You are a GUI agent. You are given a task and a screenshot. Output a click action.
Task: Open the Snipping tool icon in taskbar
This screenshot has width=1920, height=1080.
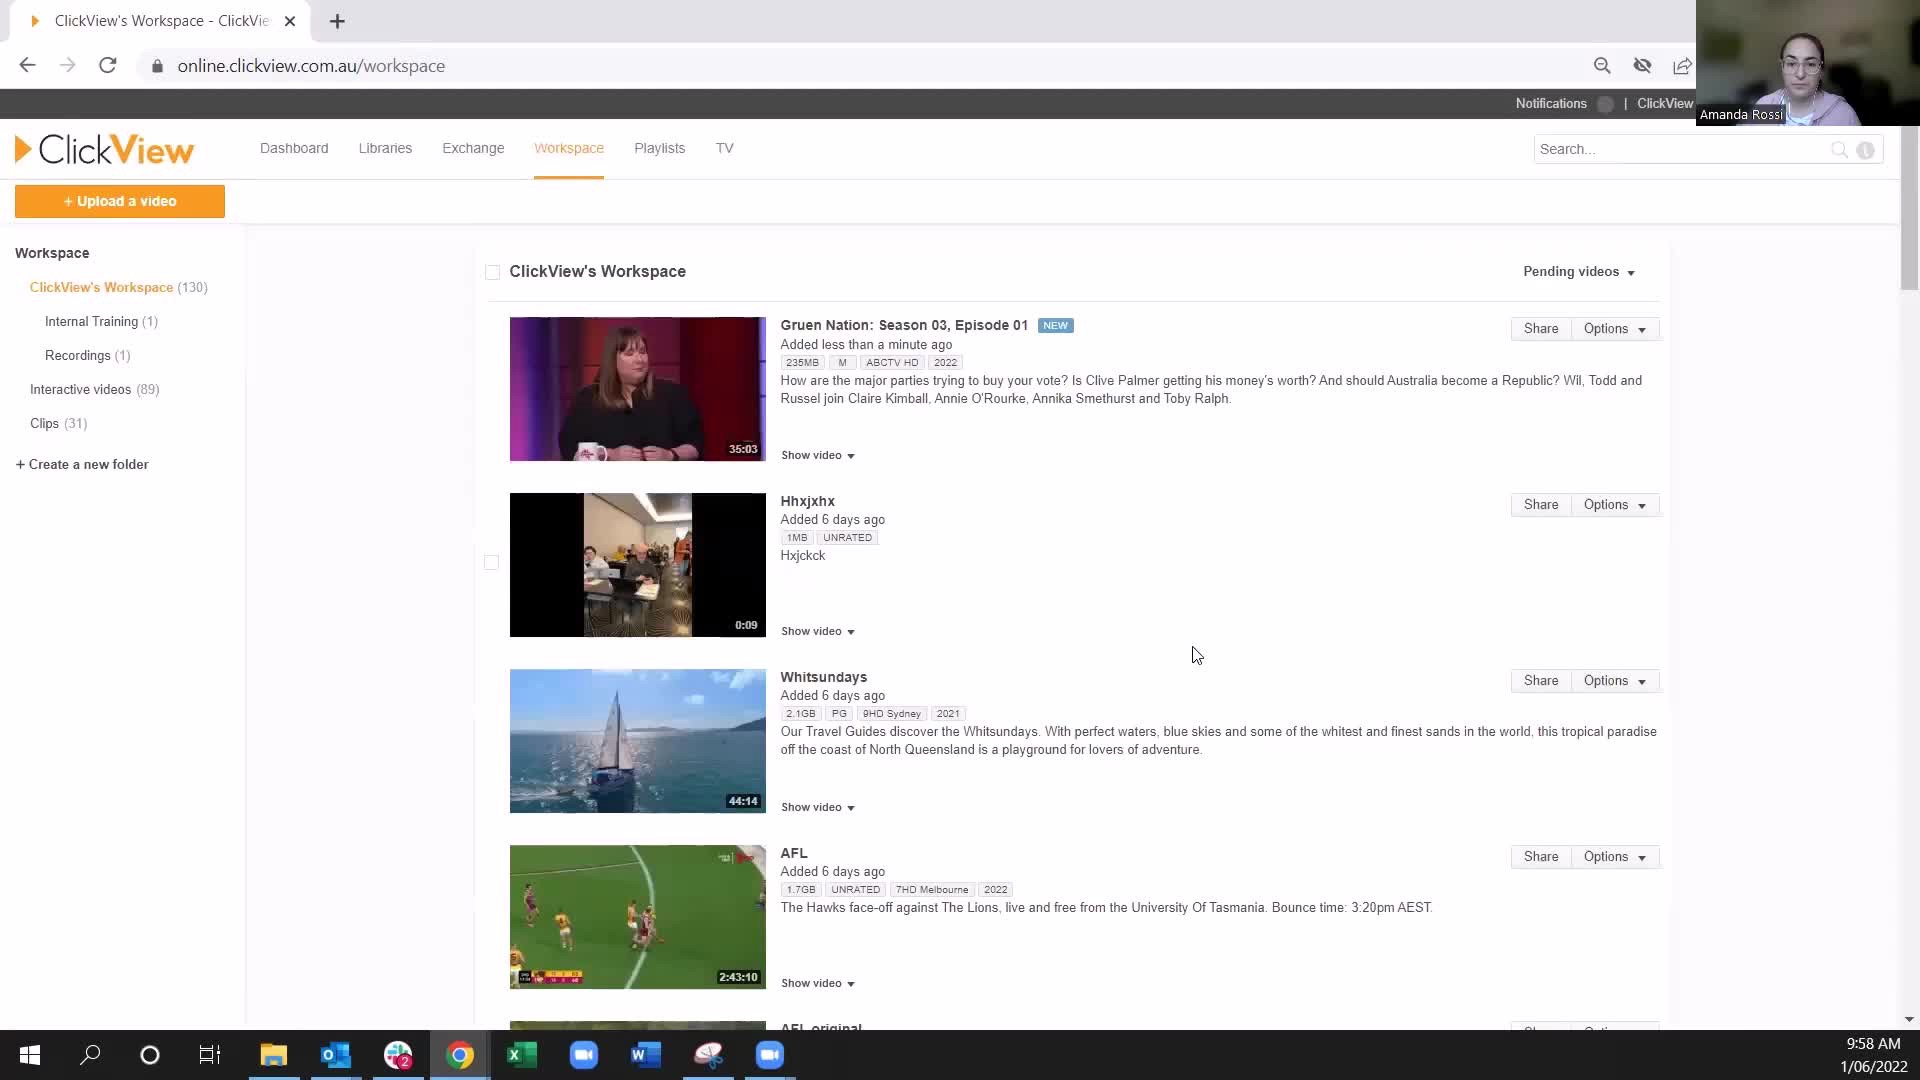pyautogui.click(x=708, y=1055)
